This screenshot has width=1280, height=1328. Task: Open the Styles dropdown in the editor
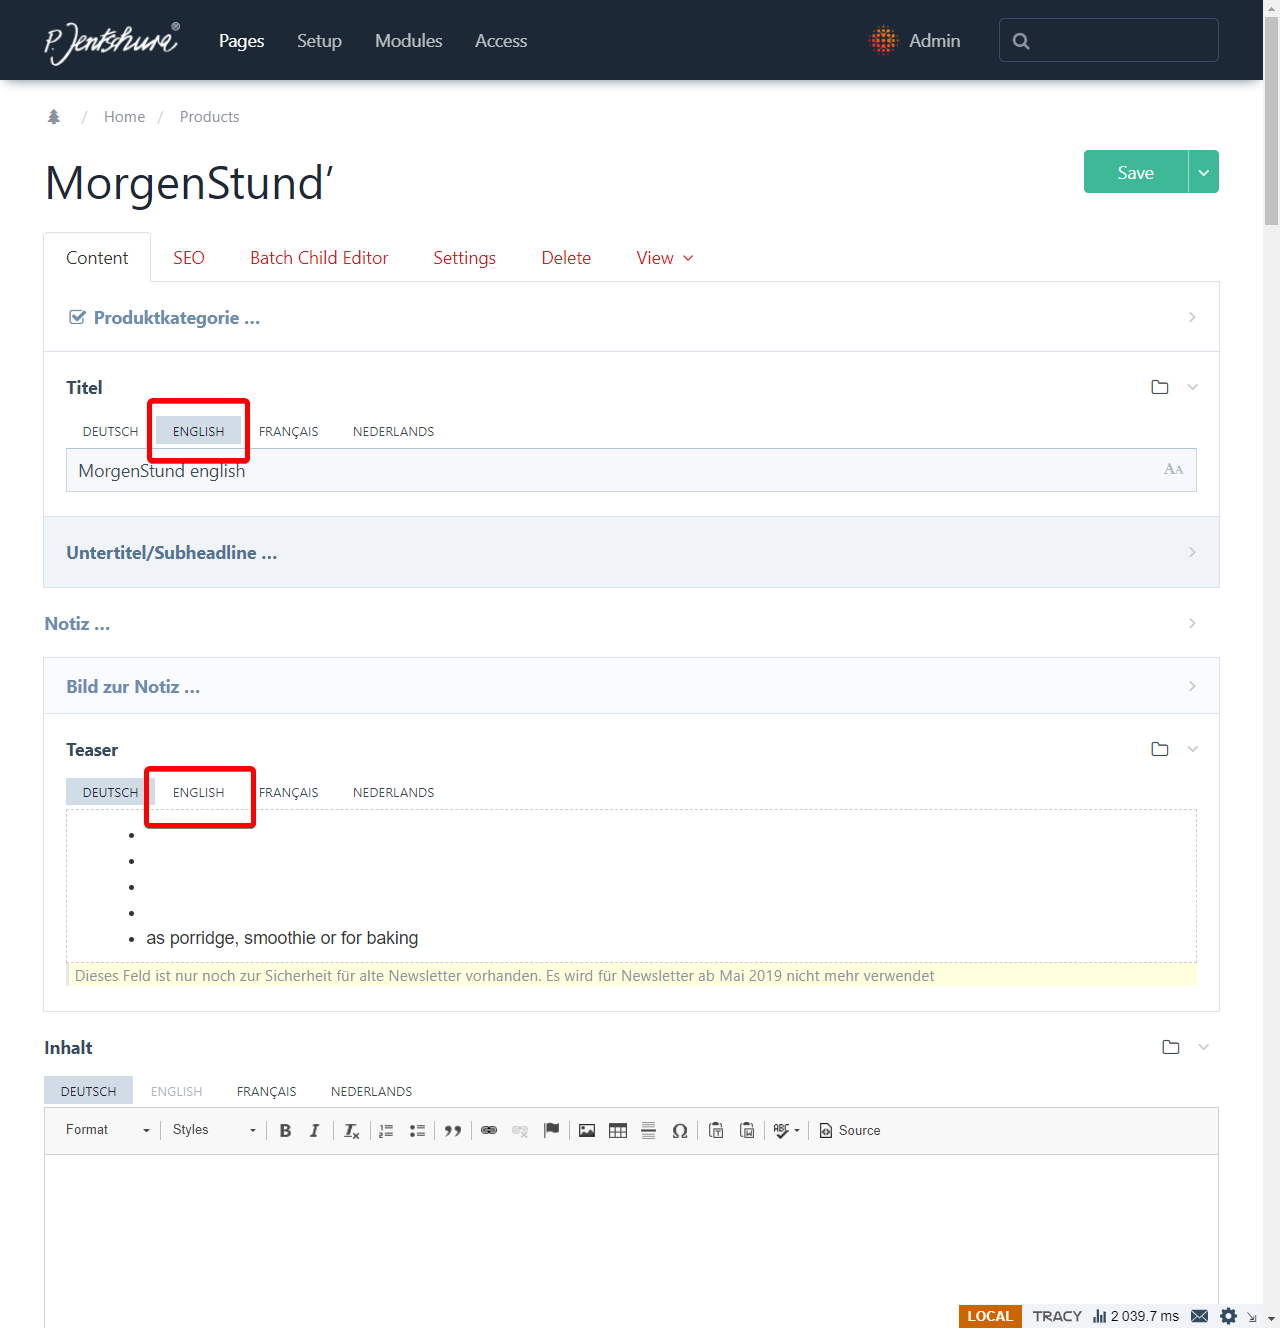point(214,1131)
